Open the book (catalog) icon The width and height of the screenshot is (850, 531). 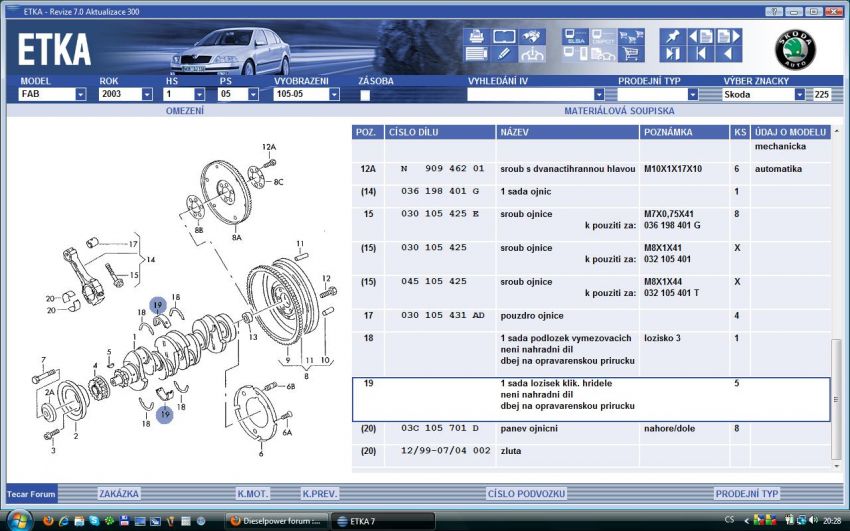(504, 36)
